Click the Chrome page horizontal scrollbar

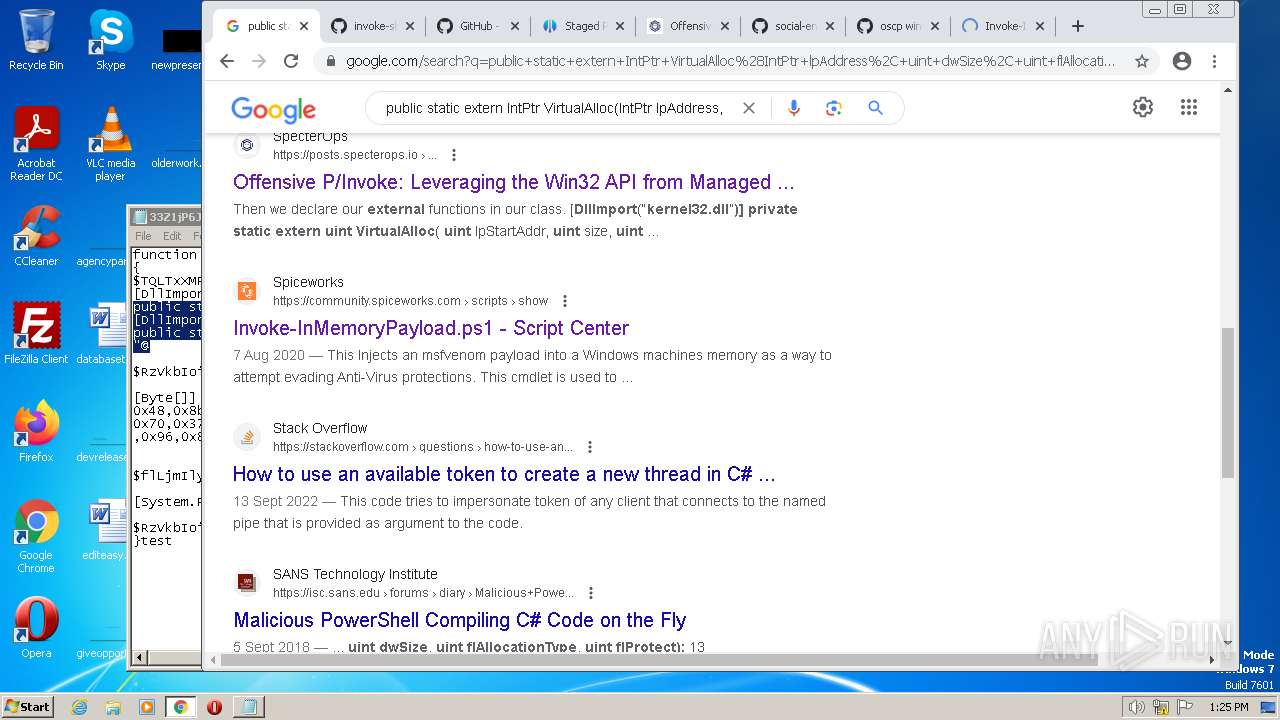coord(659,660)
